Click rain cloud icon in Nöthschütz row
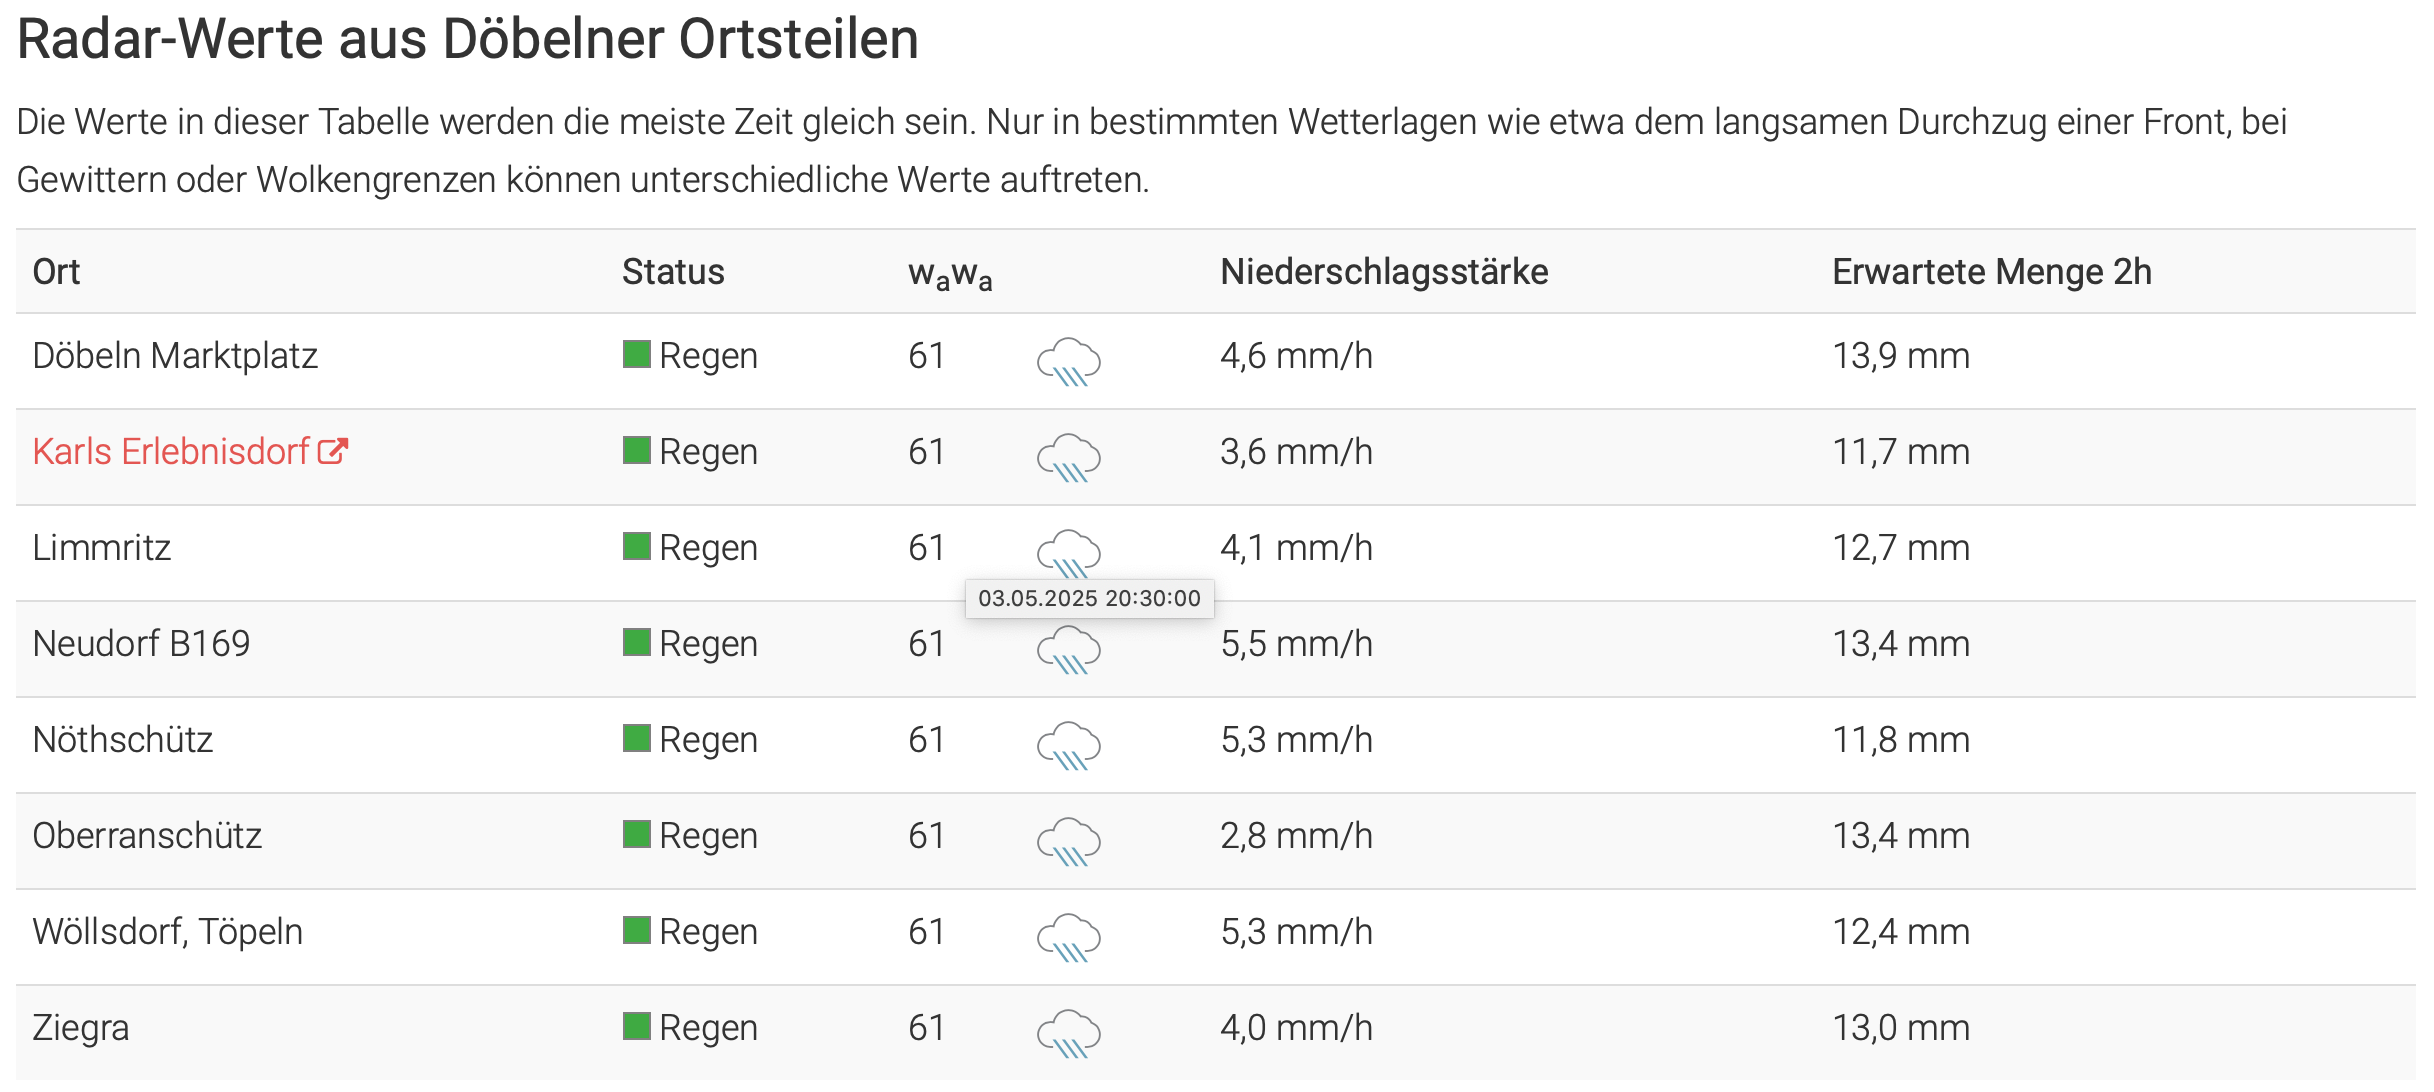This screenshot has height=1092, width=2434. click(x=1068, y=746)
